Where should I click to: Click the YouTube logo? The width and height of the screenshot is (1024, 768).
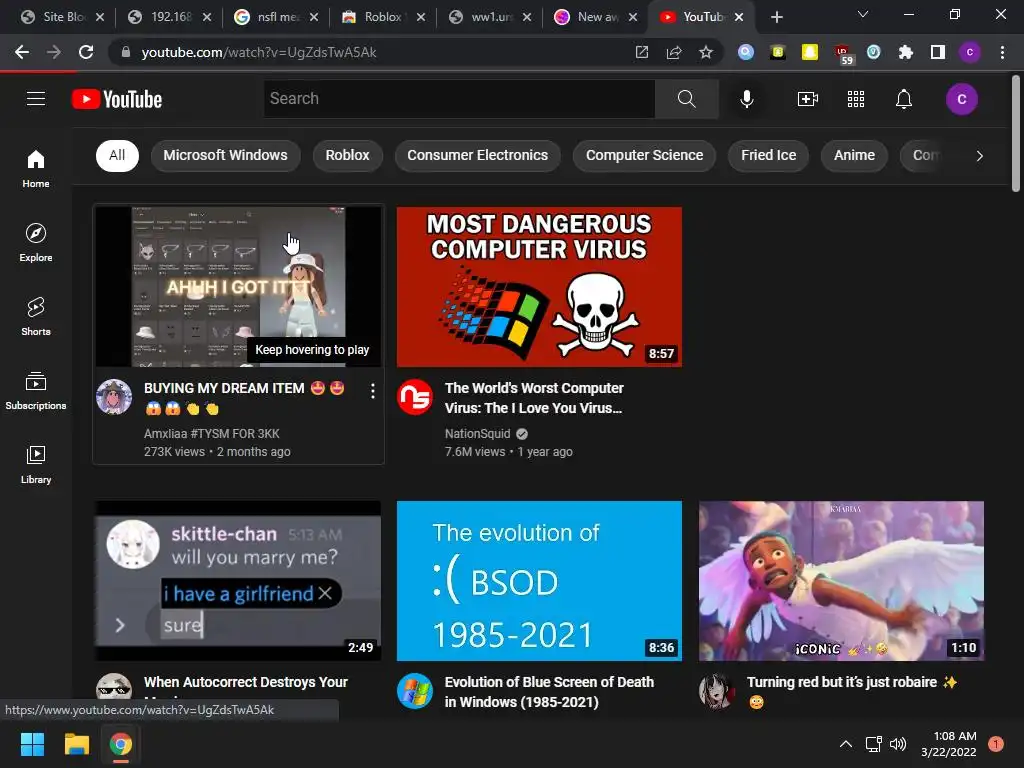(x=117, y=99)
